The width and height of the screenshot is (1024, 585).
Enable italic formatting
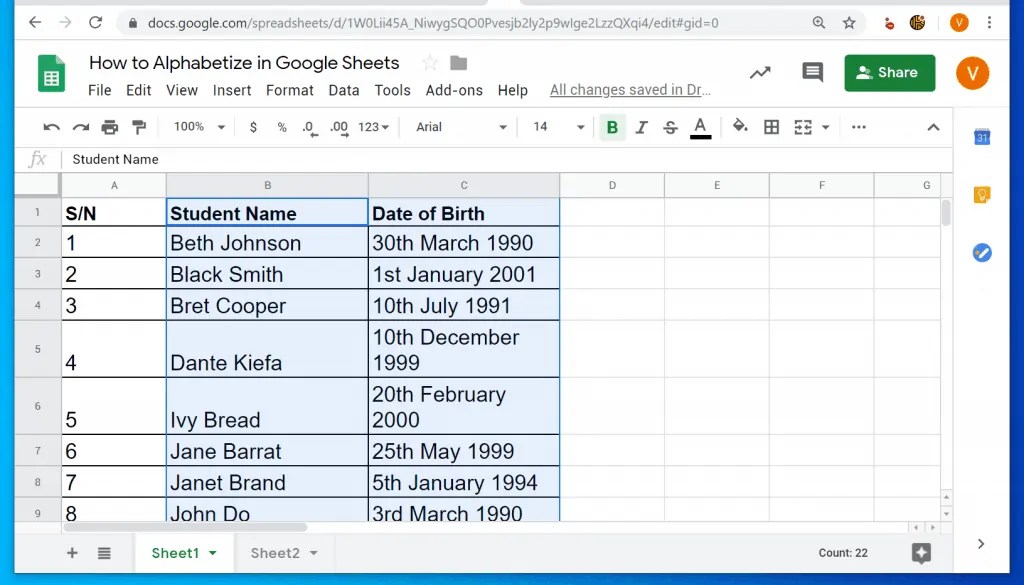(x=641, y=127)
